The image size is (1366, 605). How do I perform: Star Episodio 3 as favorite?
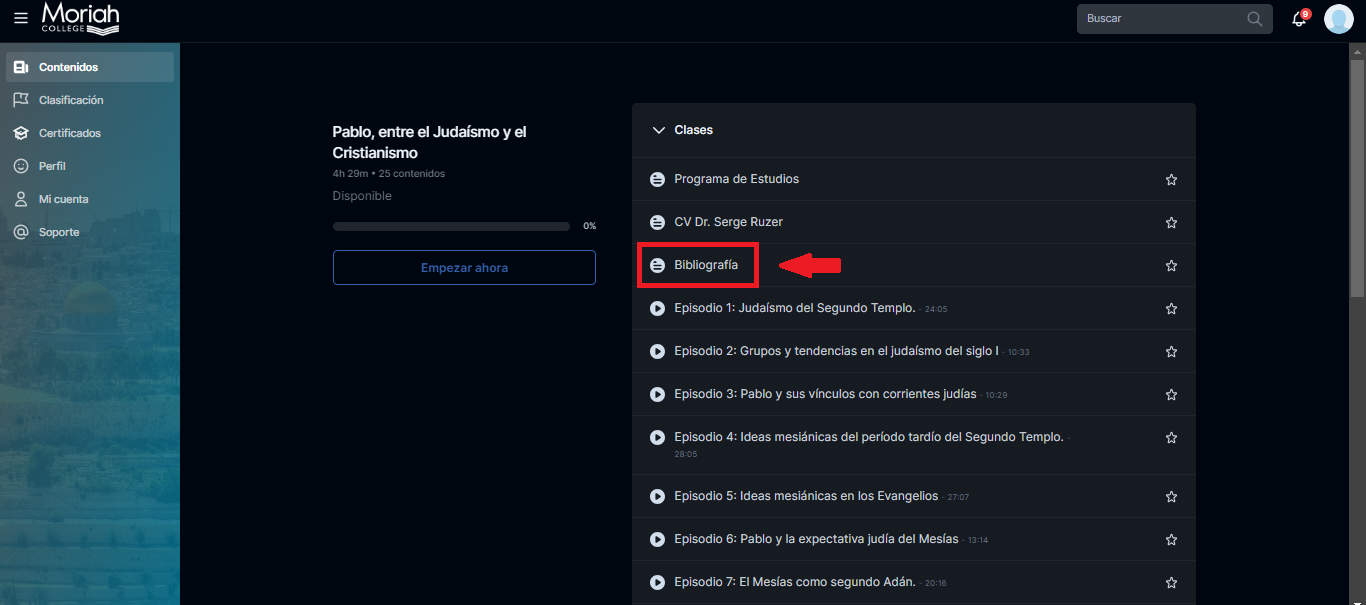(1171, 395)
